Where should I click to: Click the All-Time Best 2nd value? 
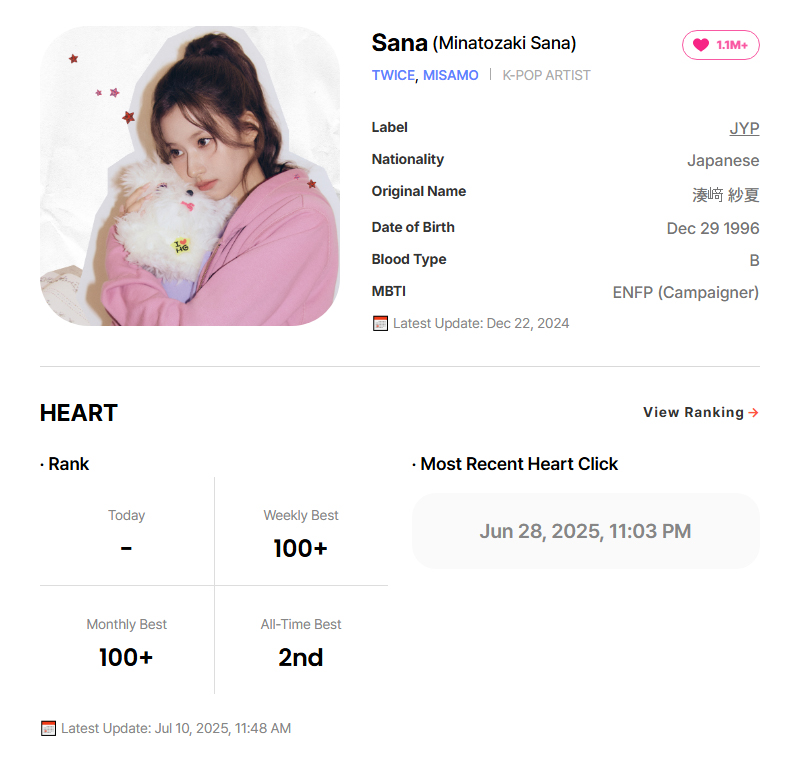tap(301, 657)
